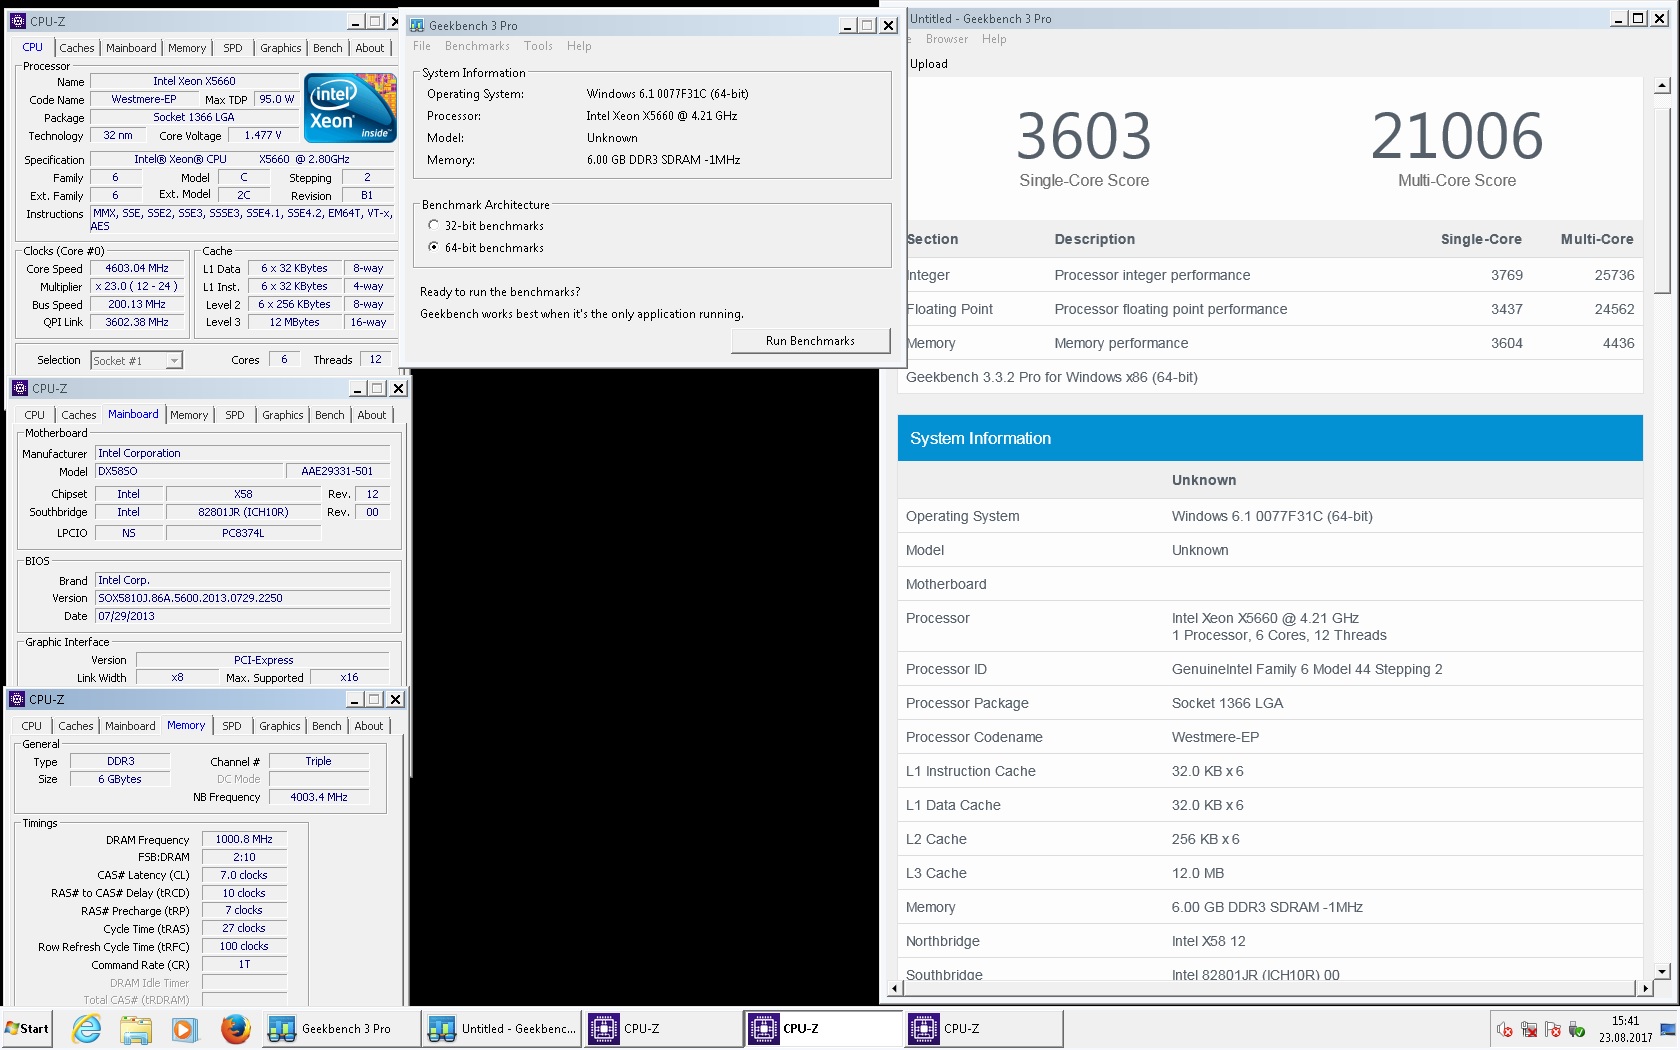Click the DRAM Frequency value 1000.8 MHz

click(x=244, y=839)
